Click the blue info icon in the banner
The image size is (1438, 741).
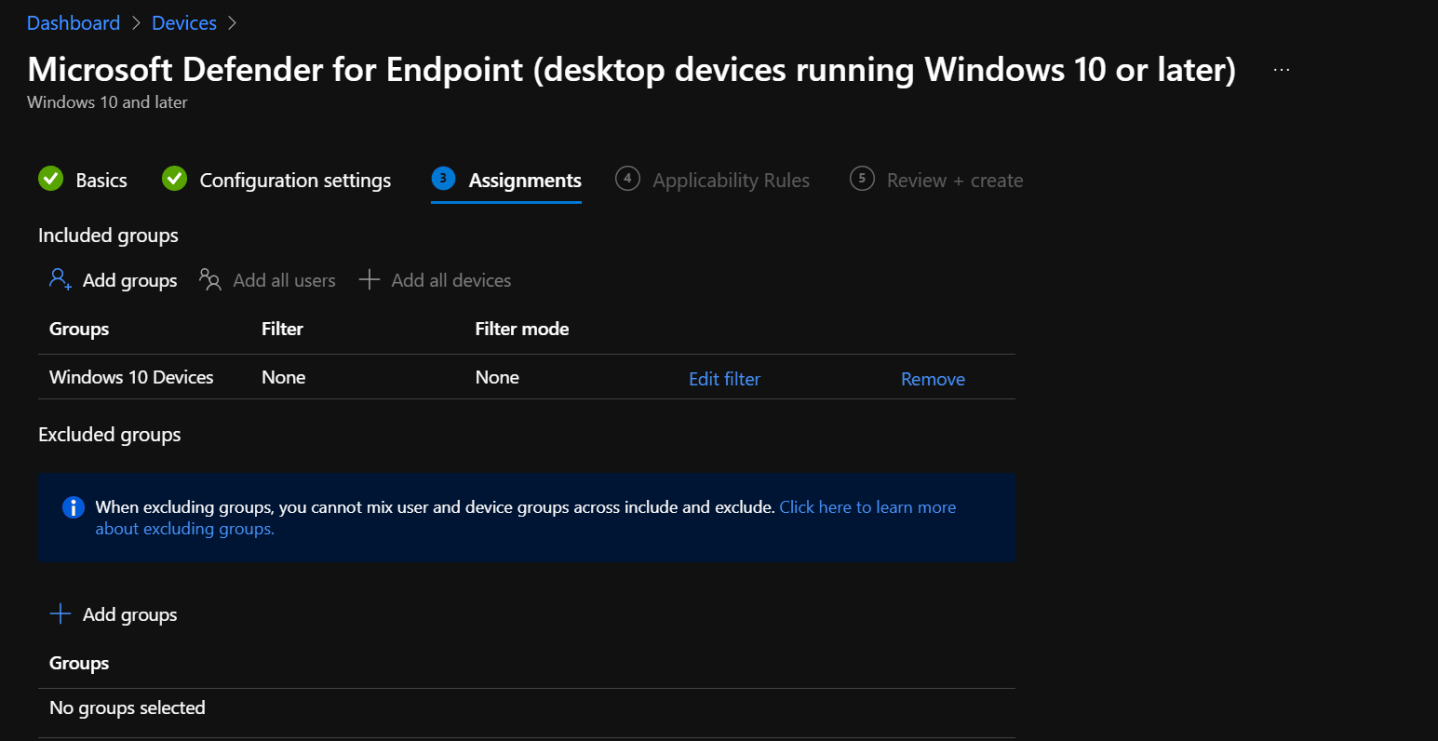(73, 507)
